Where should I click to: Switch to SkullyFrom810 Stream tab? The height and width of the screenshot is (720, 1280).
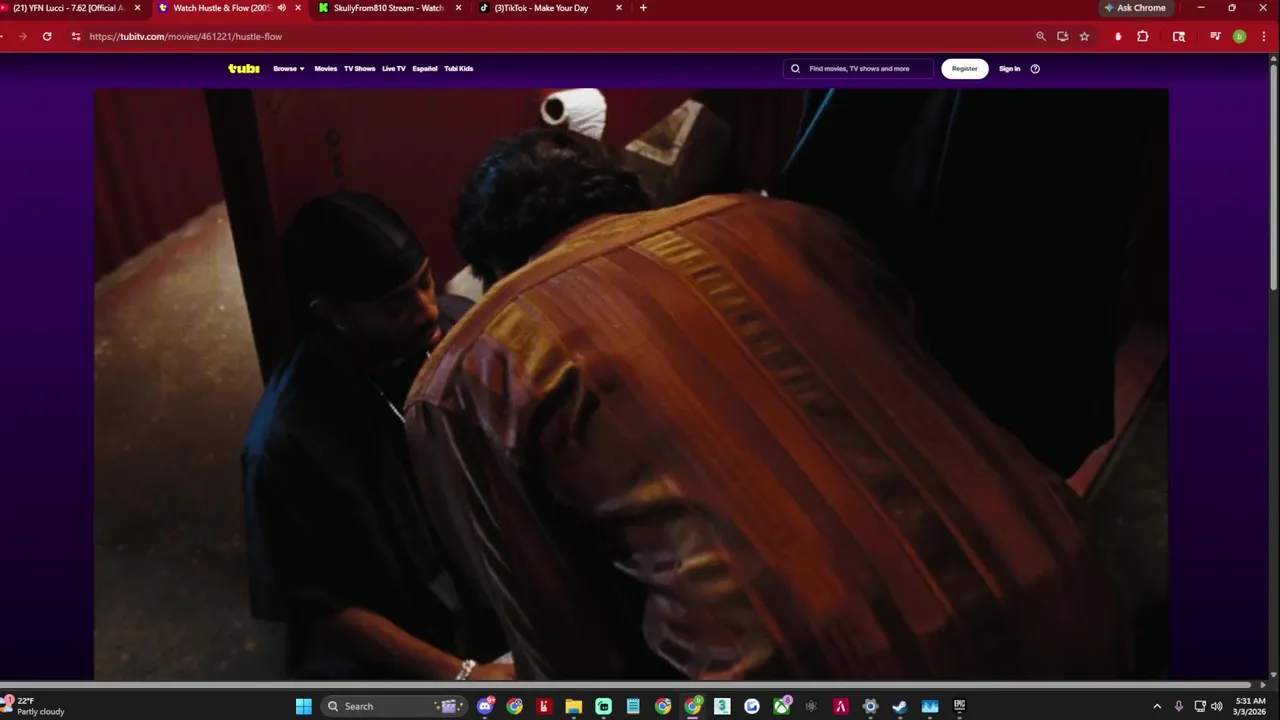(388, 8)
